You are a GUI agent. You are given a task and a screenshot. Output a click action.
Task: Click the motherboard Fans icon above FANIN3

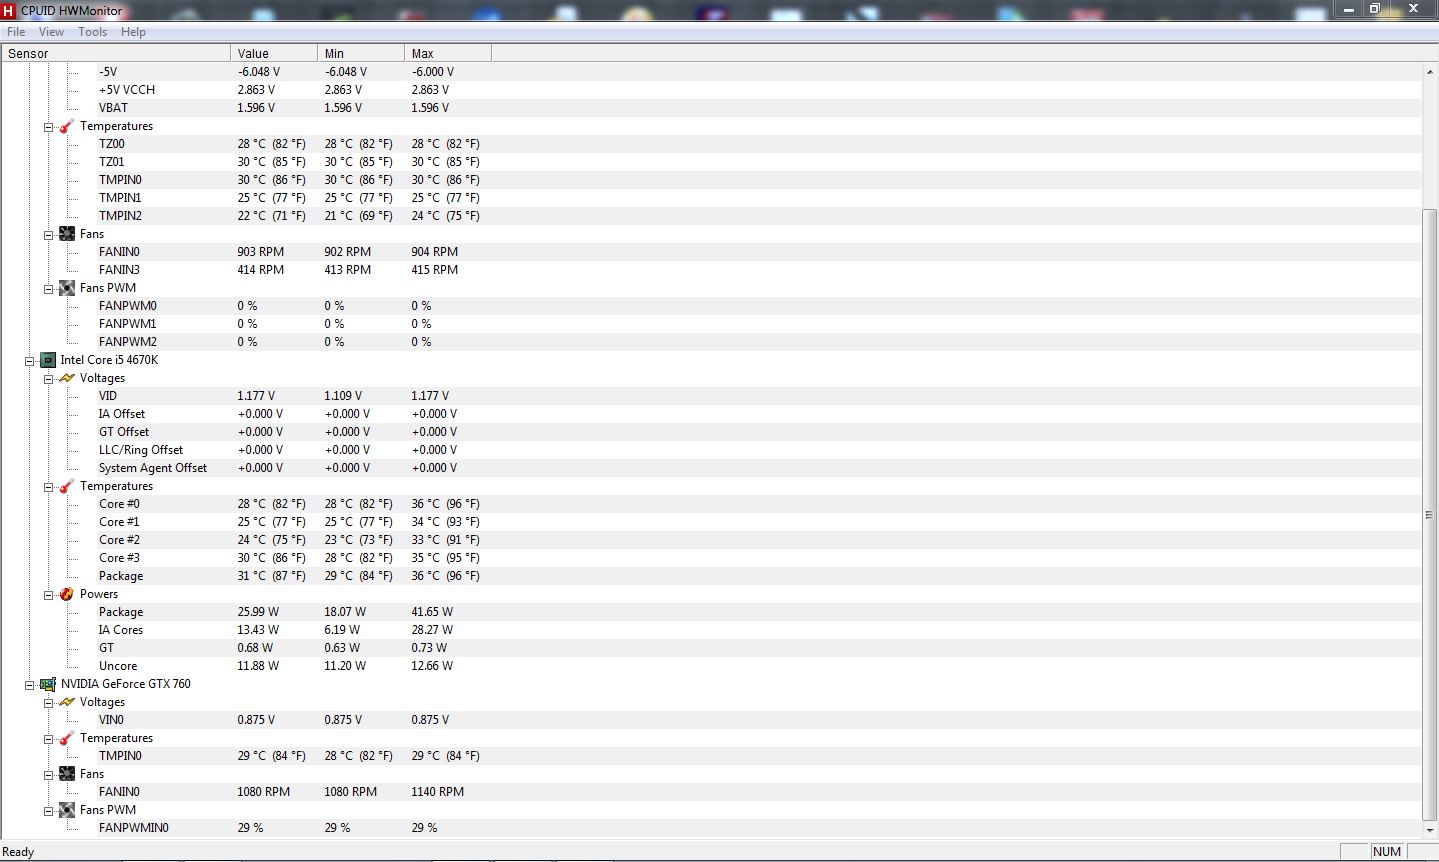(x=67, y=234)
